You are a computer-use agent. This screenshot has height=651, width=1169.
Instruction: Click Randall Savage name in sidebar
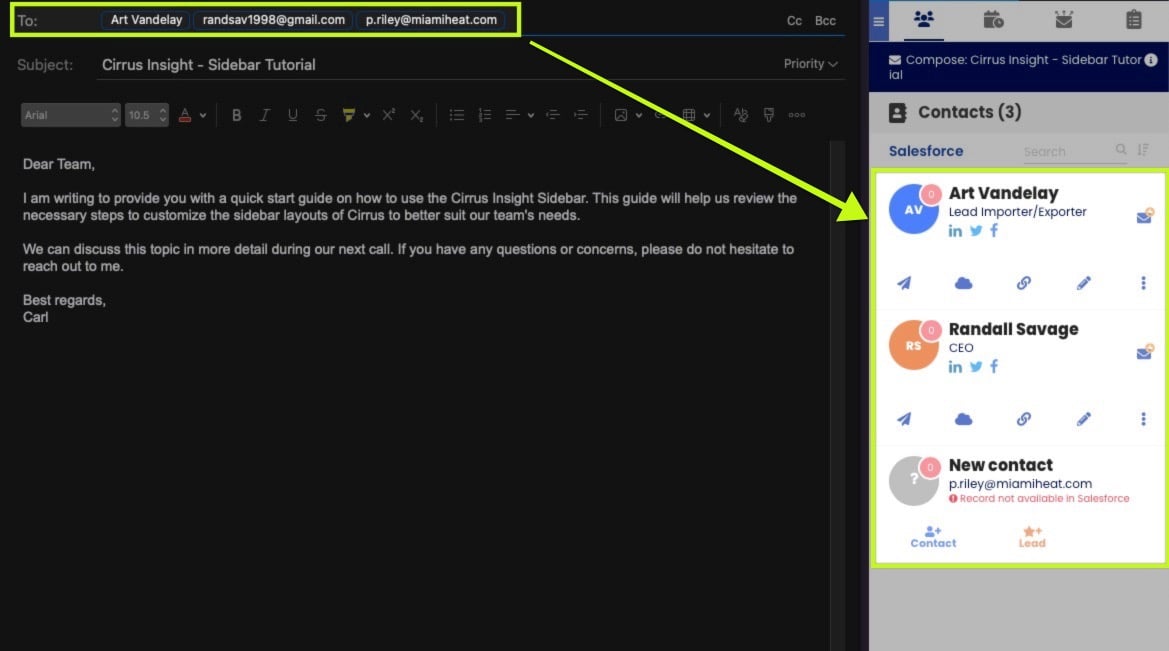coord(1013,329)
